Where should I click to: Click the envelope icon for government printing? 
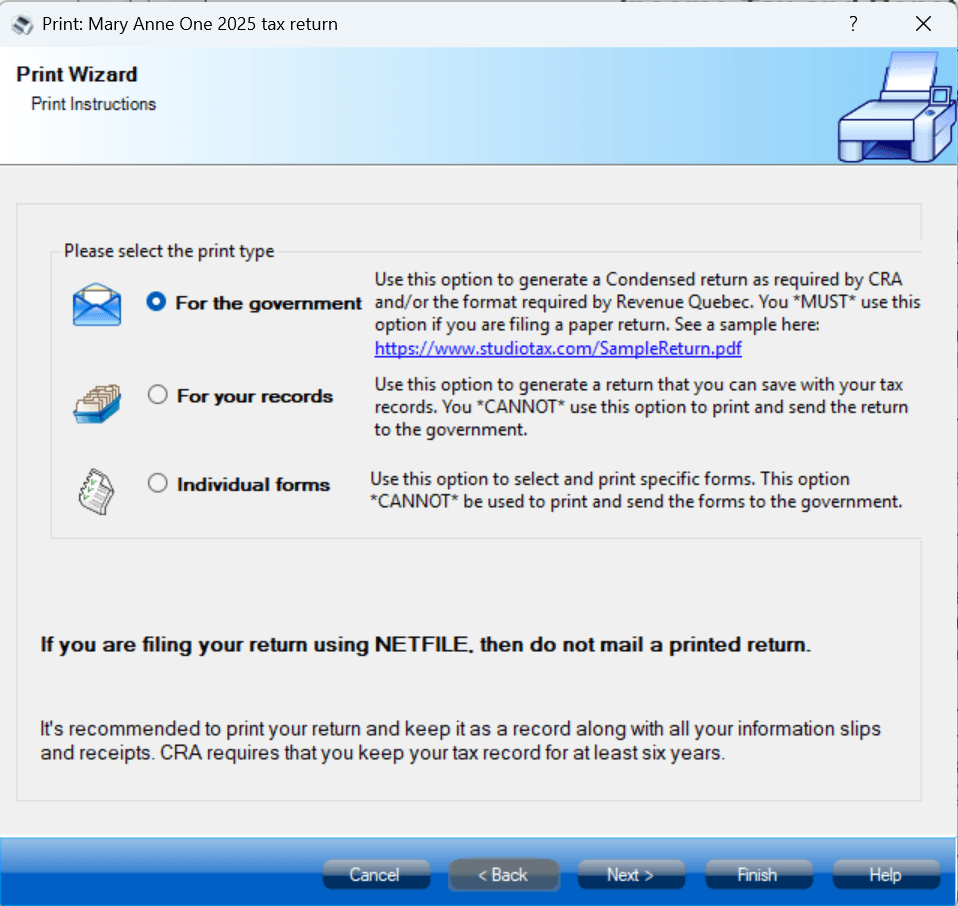[x=96, y=304]
